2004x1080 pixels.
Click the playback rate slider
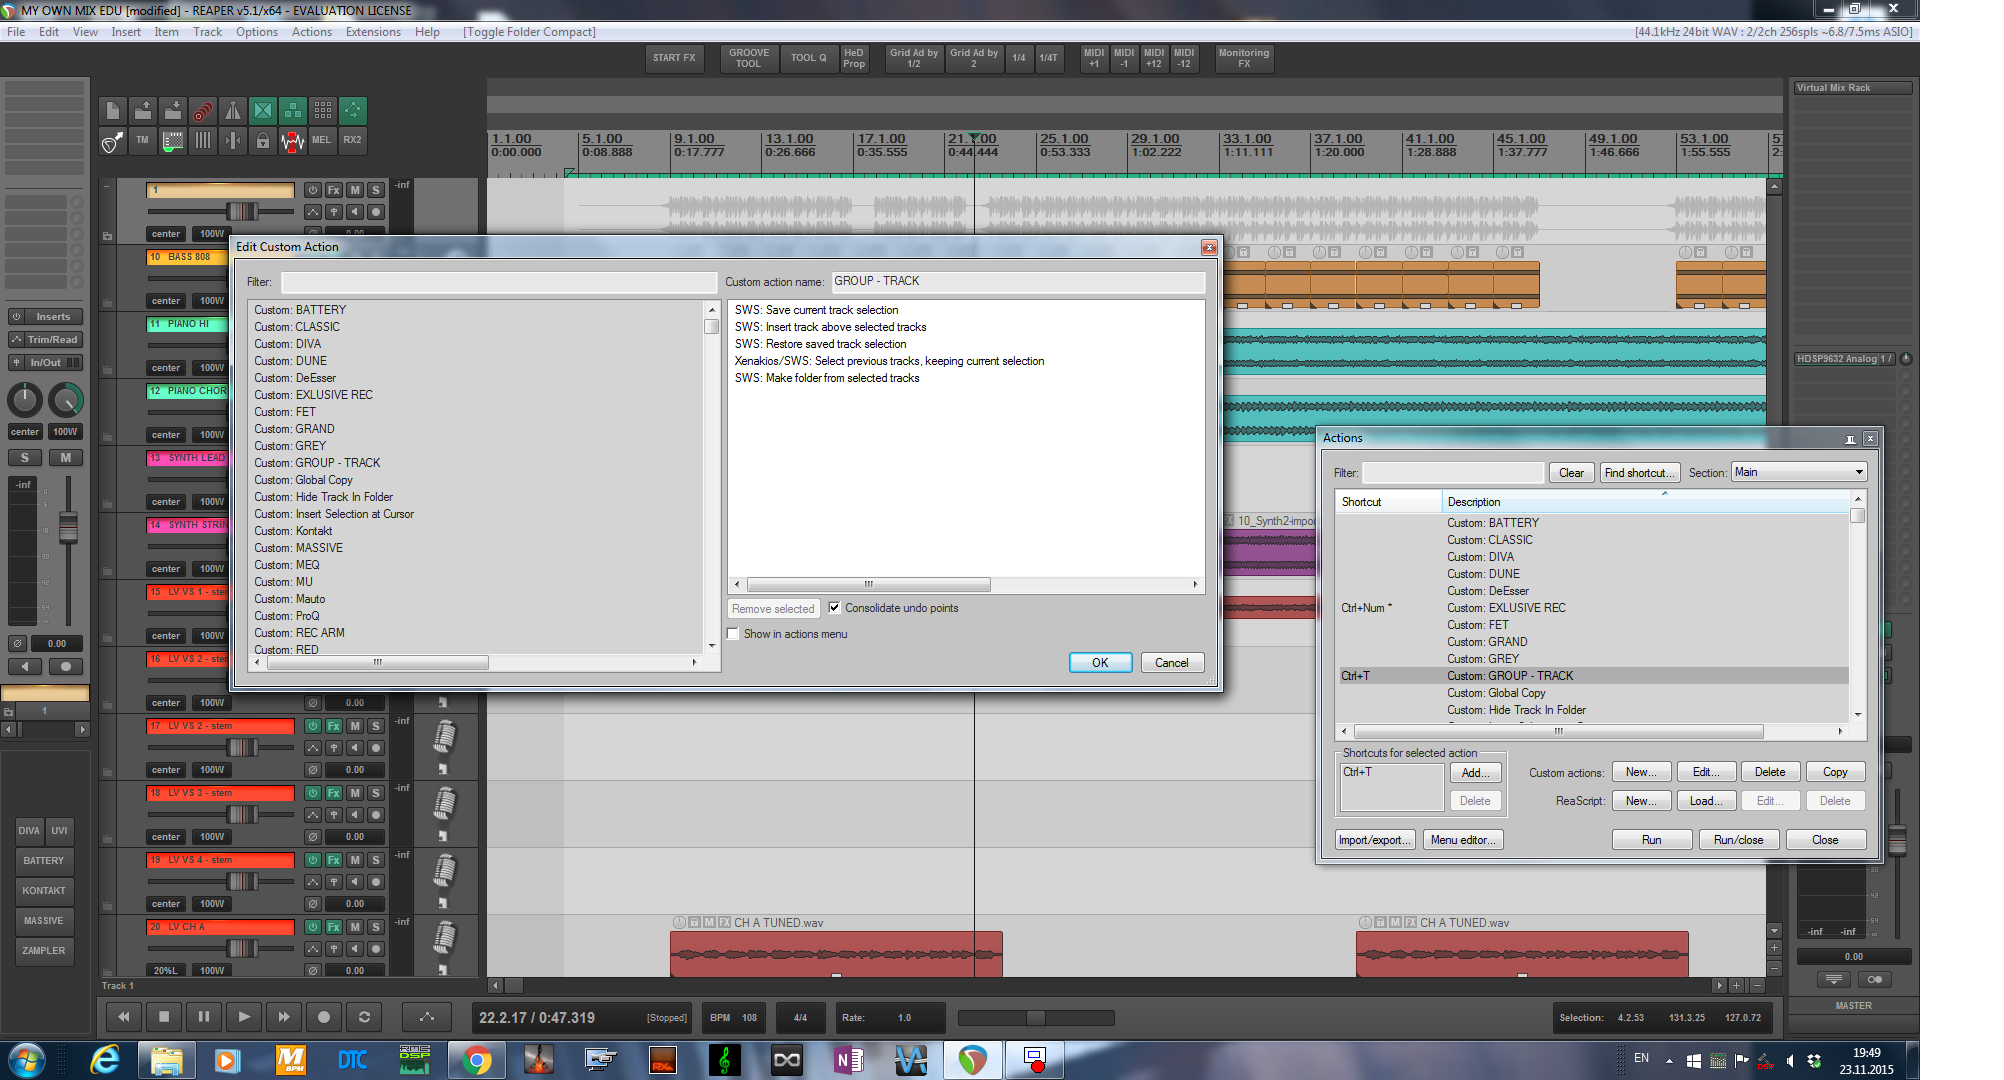(x=1036, y=1018)
